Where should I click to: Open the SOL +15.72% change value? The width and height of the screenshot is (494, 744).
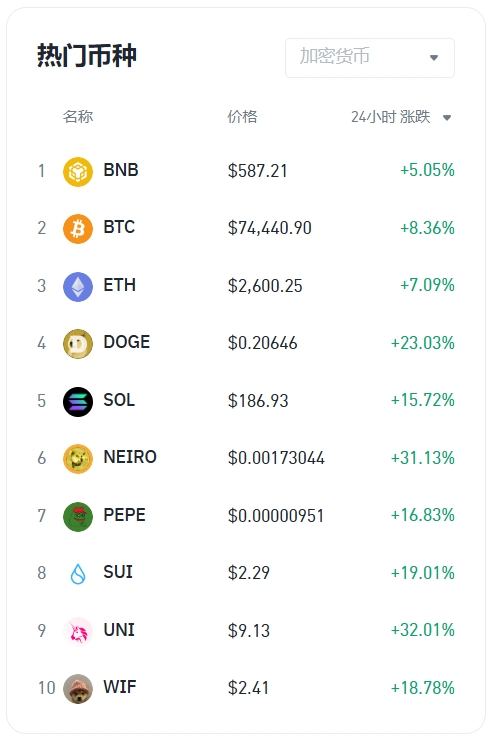tap(422, 400)
